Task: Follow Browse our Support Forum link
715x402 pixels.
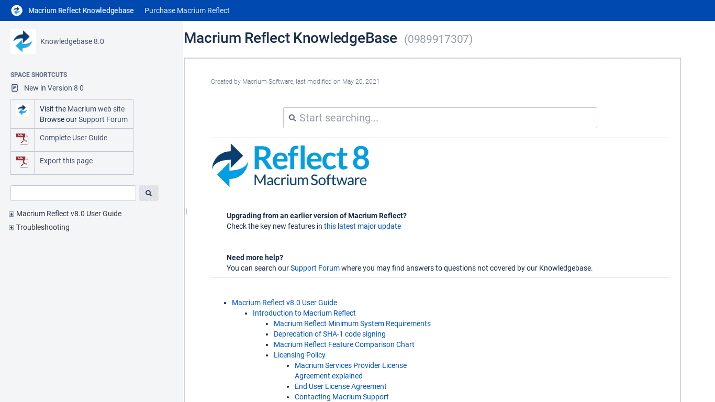Action: pyautogui.click(x=83, y=119)
